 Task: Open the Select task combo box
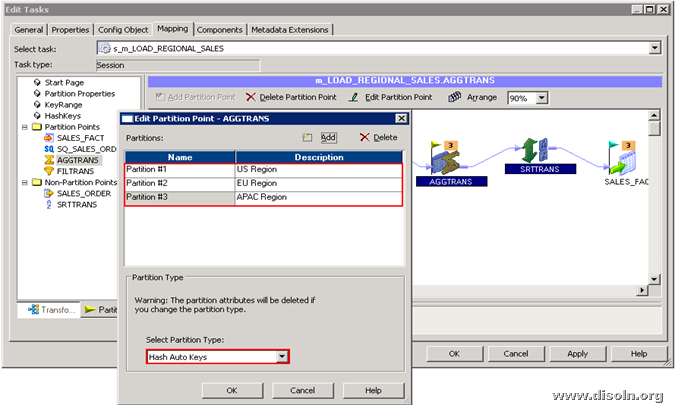tap(655, 48)
